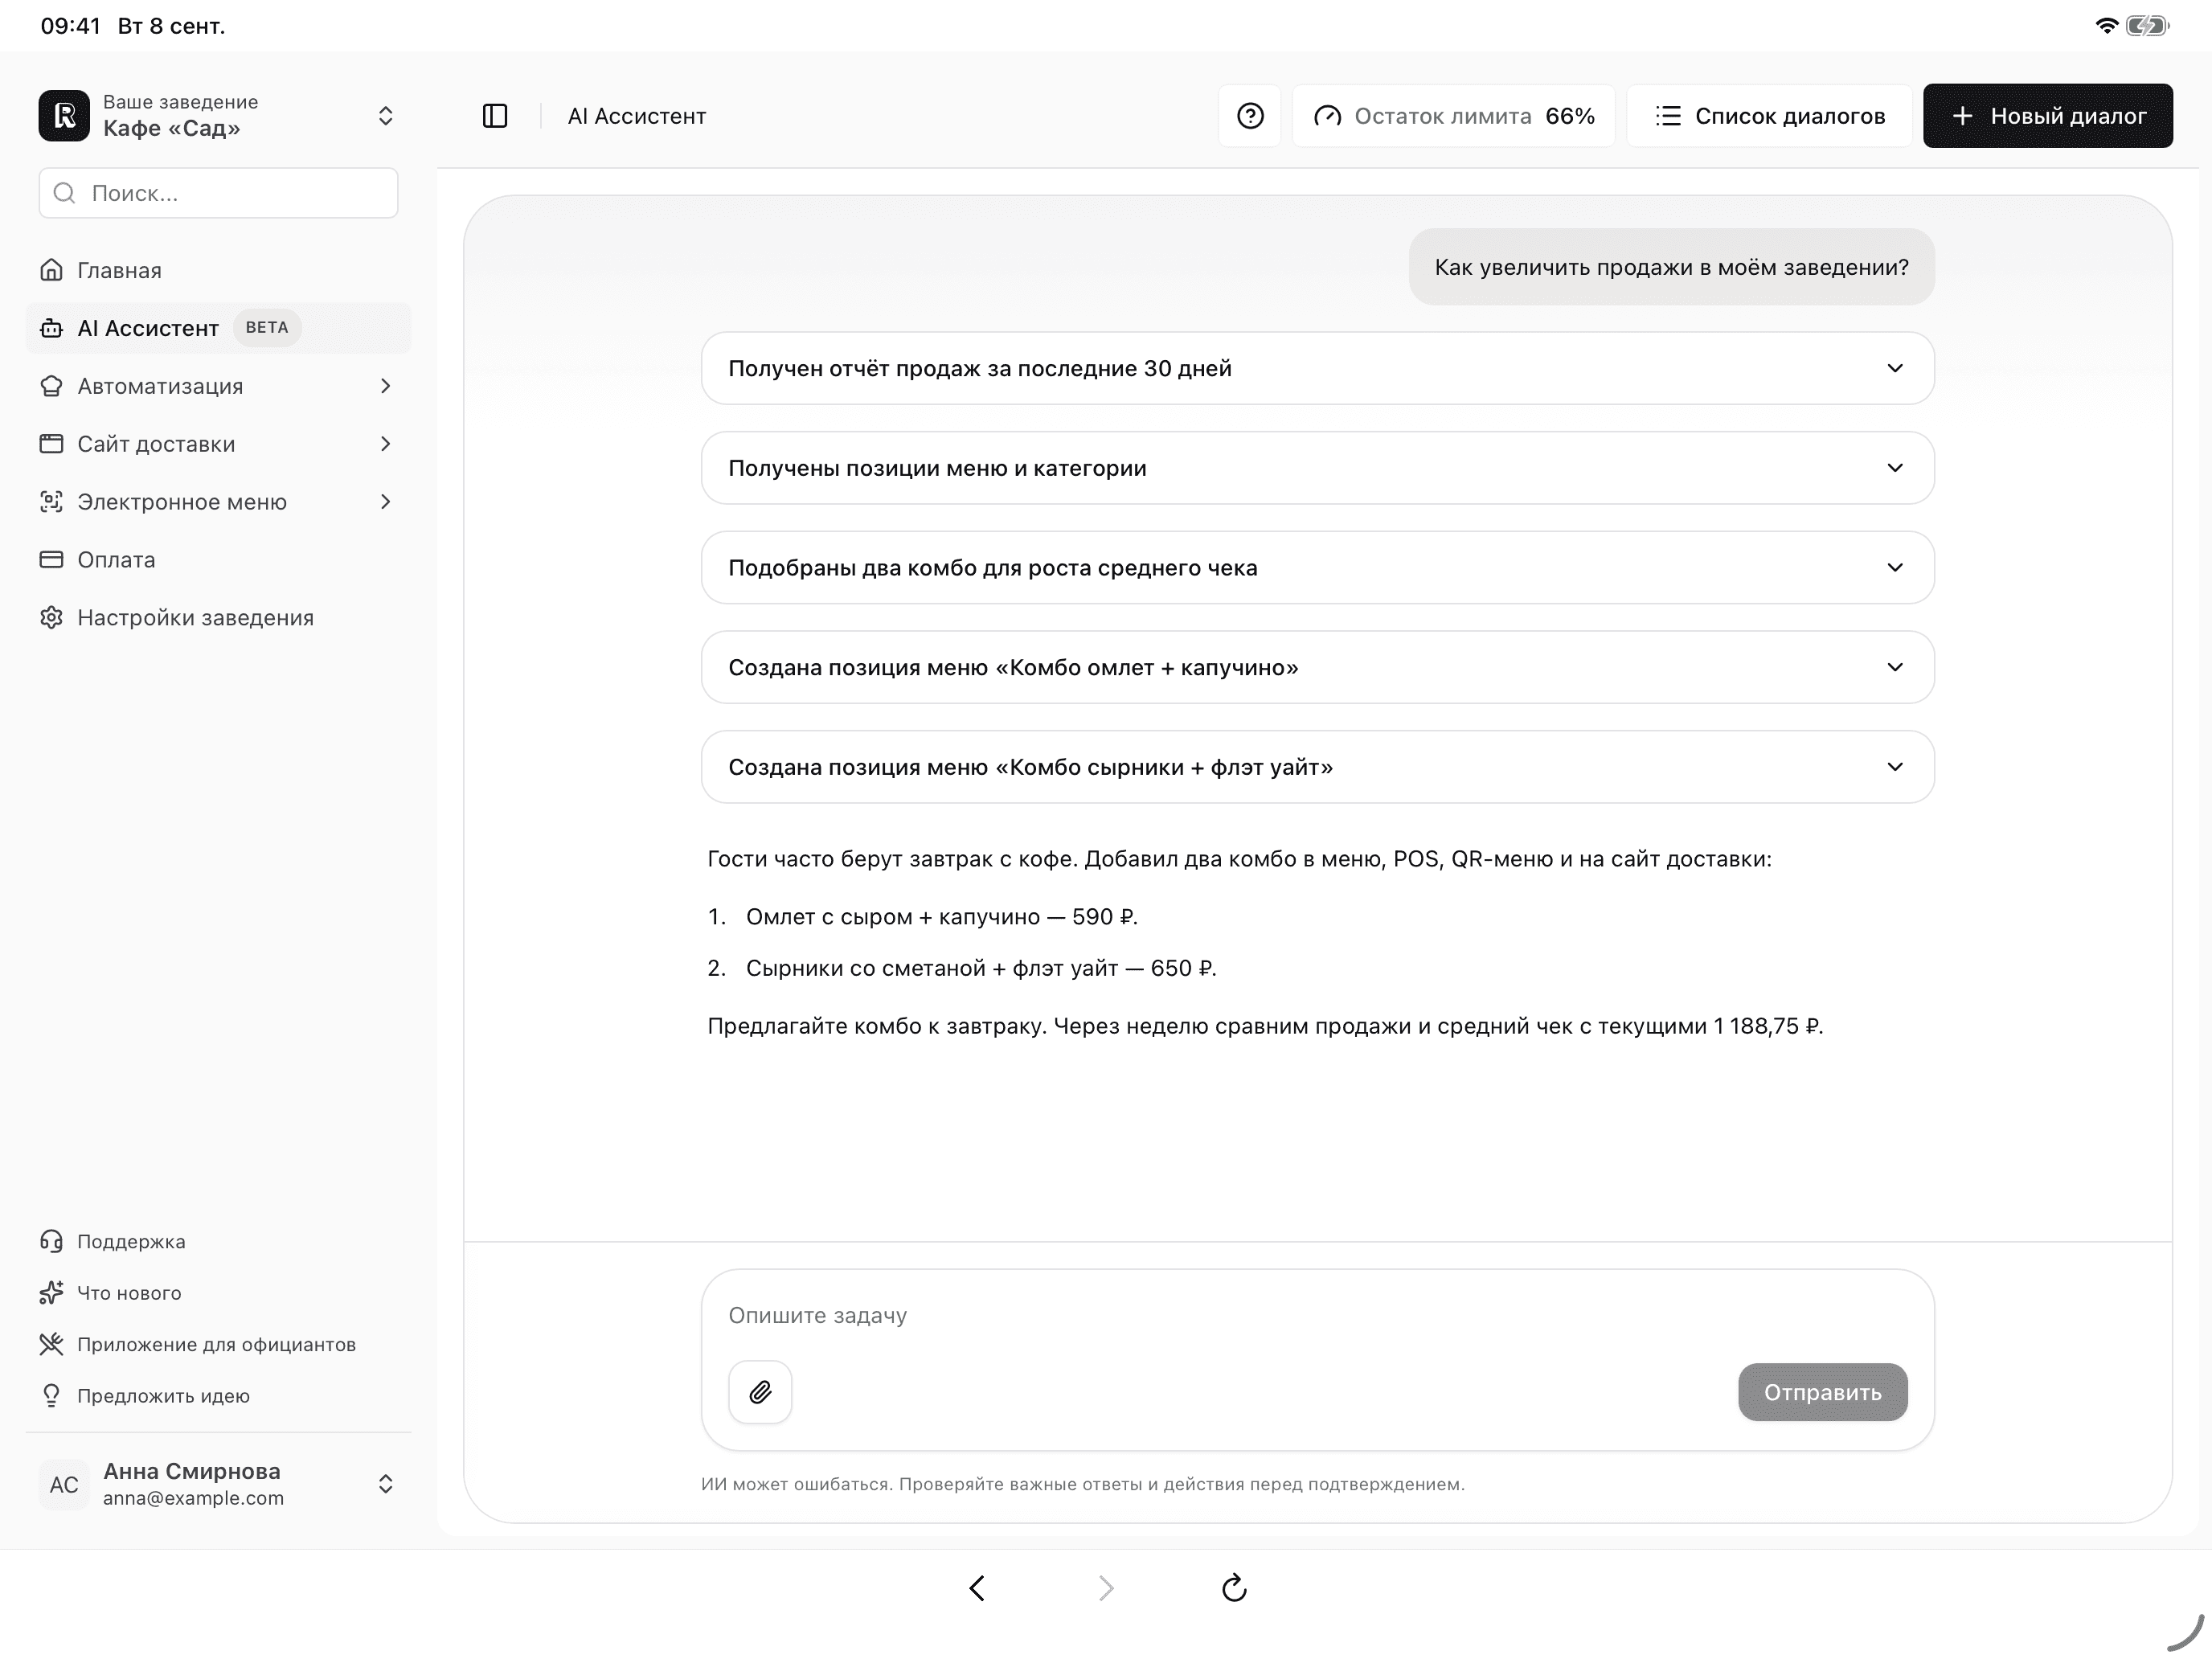Click the Новый диалог button
2212x1659 pixels.
pyautogui.click(x=2047, y=116)
